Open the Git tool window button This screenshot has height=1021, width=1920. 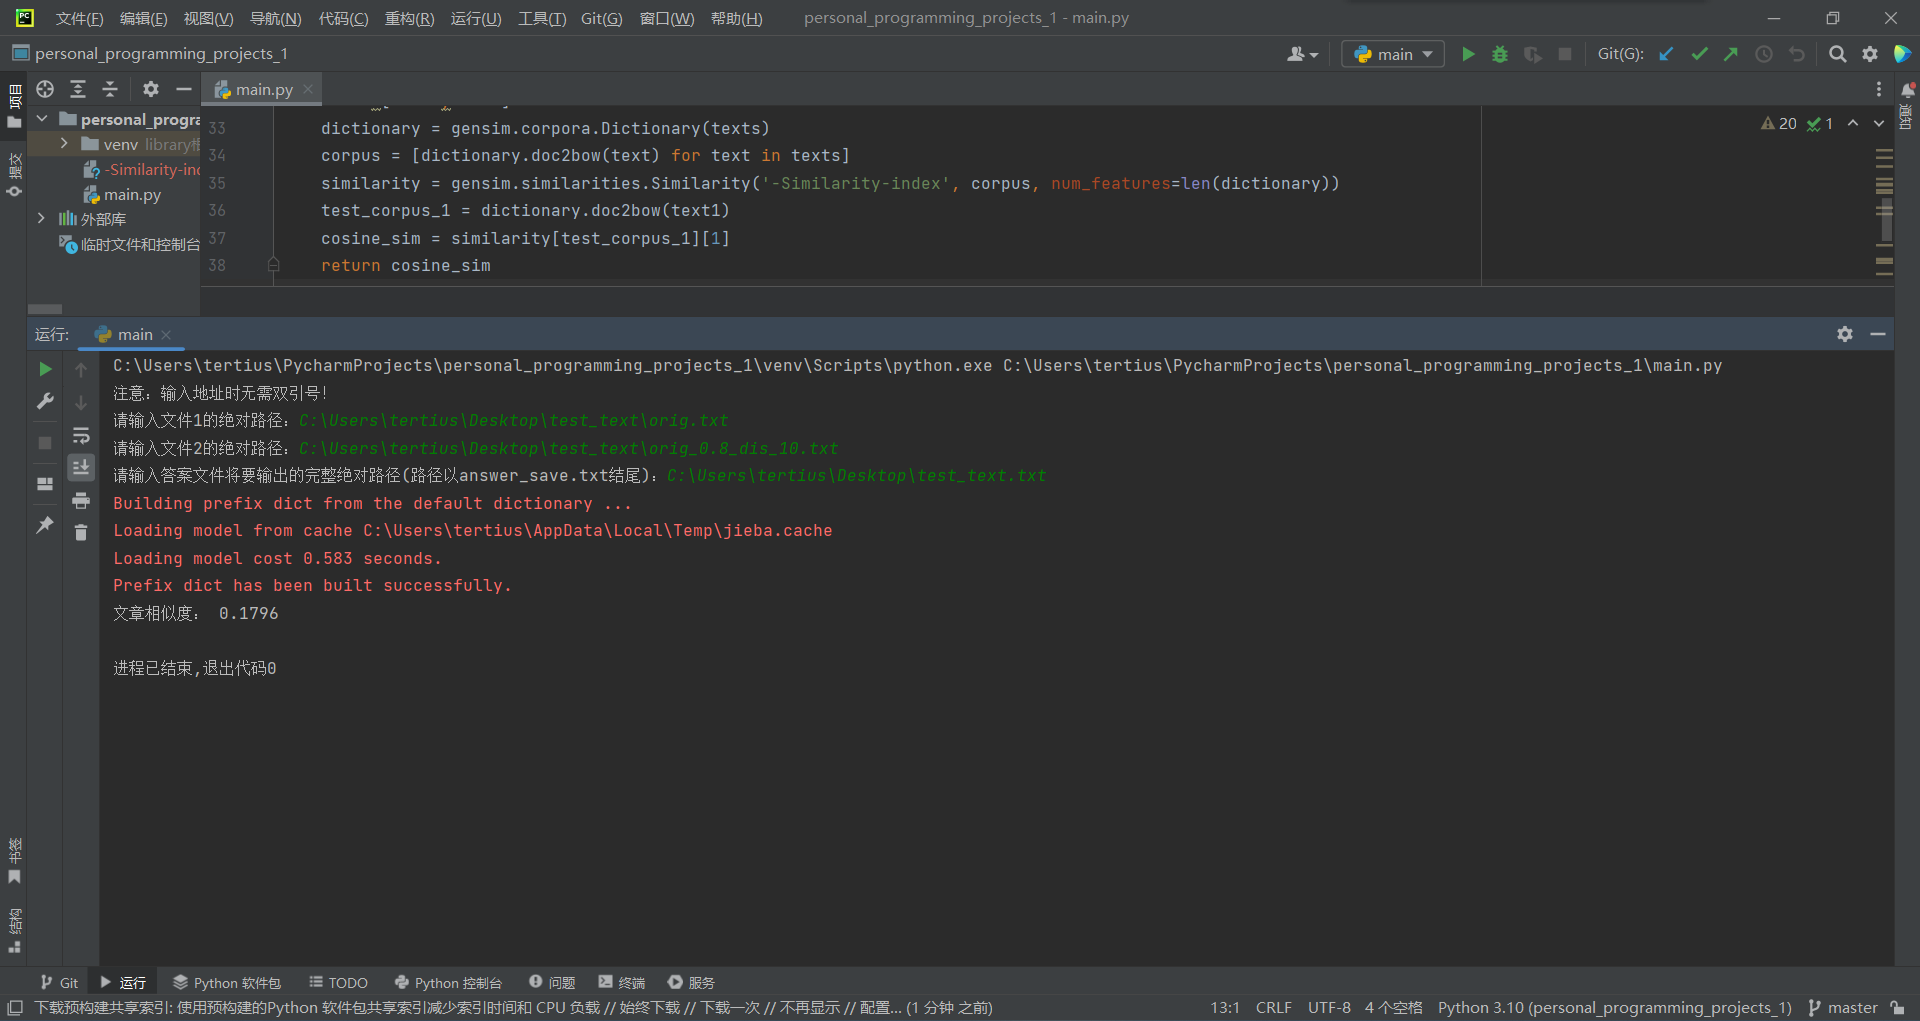pos(59,983)
